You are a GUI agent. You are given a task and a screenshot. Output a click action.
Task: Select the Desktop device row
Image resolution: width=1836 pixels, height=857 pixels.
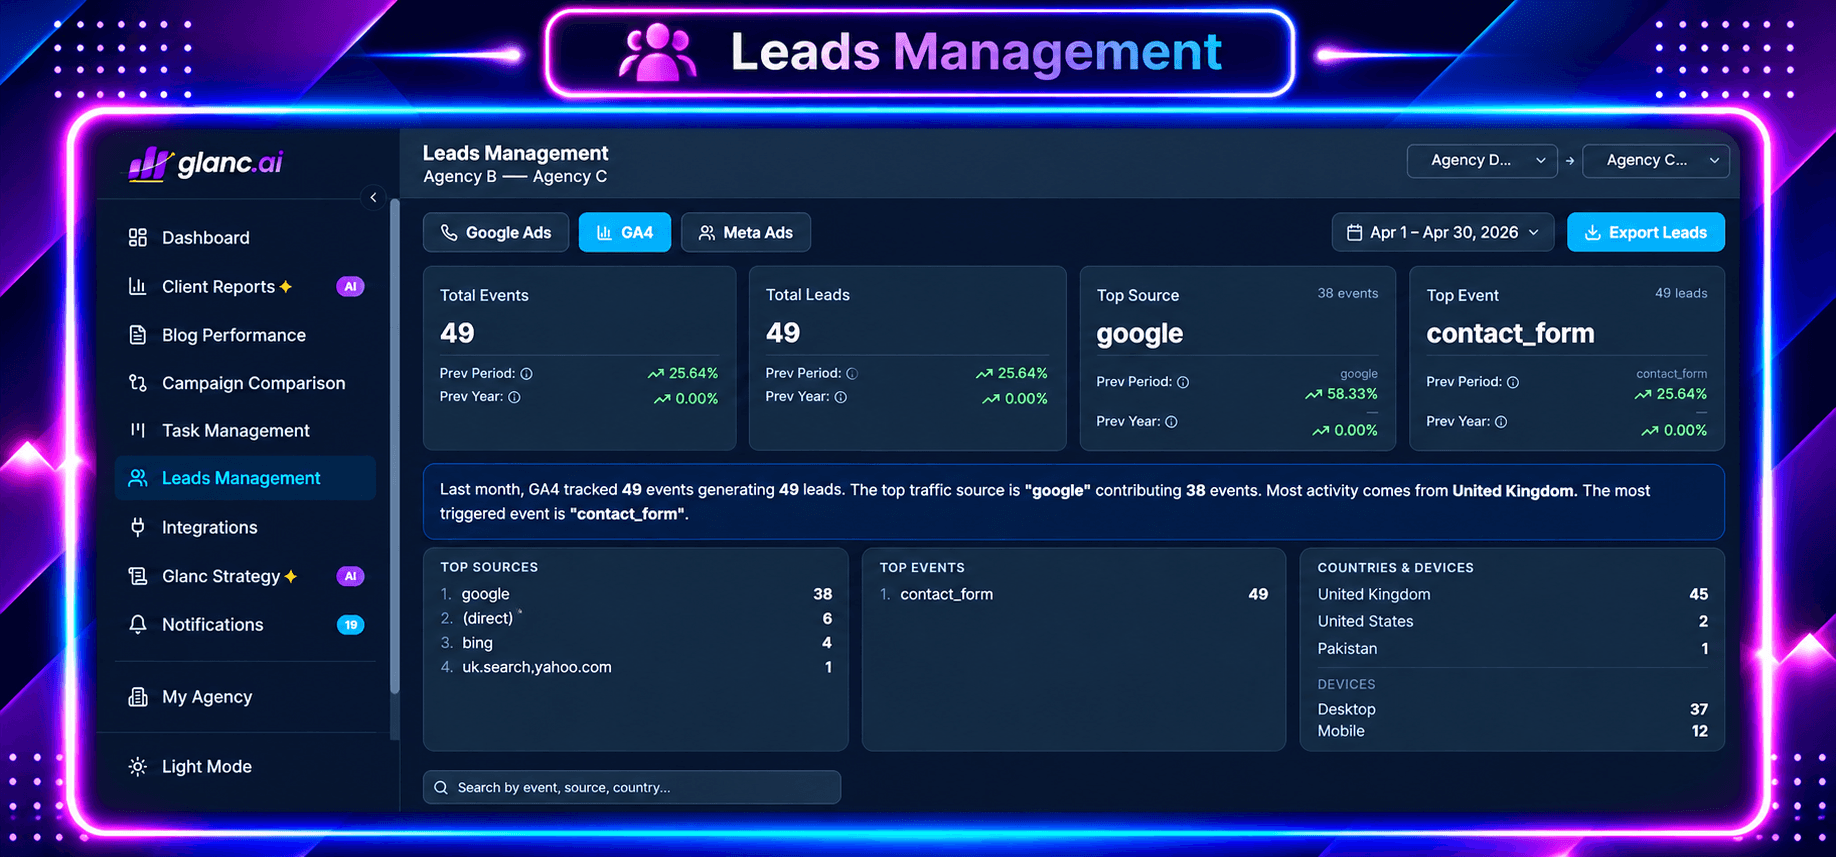tap(1512, 709)
